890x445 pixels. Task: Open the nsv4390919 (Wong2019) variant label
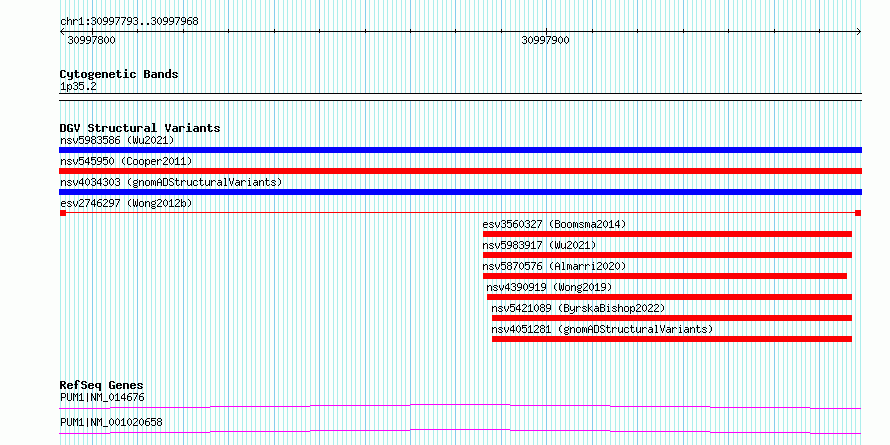coord(549,287)
